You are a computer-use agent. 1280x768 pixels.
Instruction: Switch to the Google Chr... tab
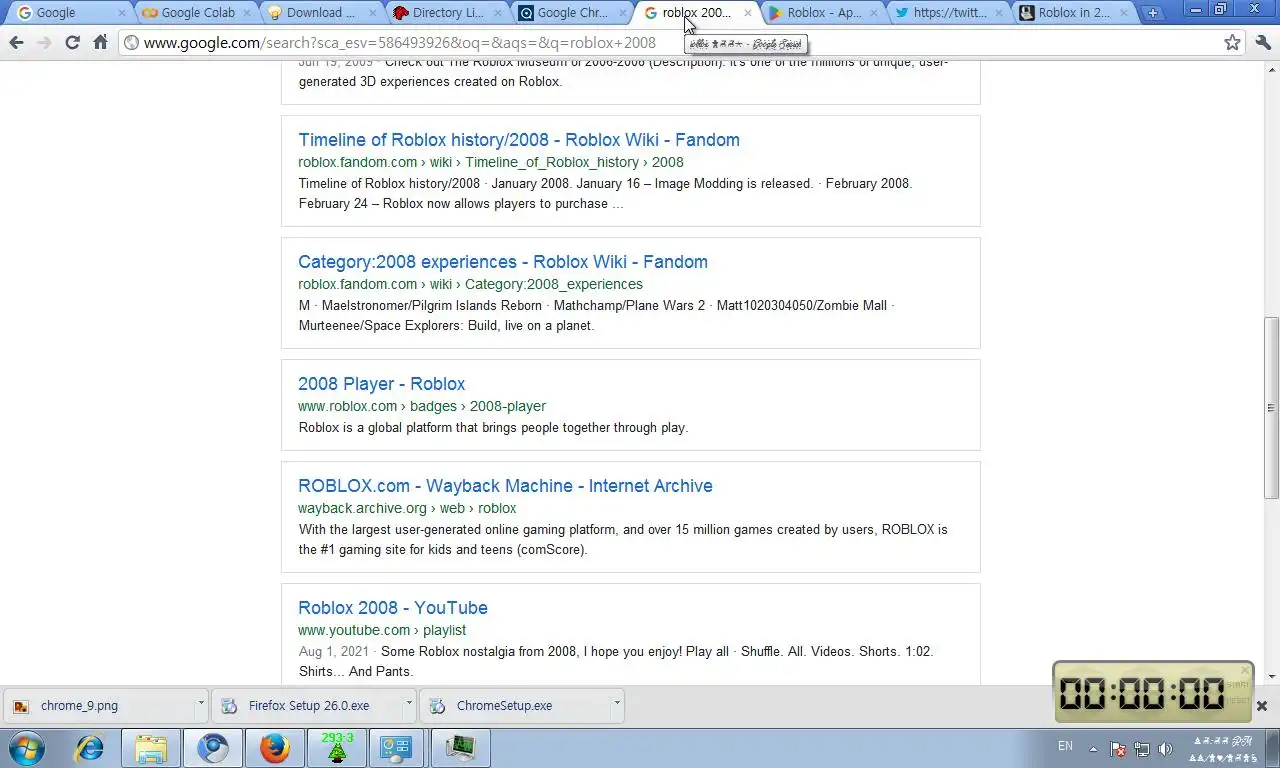pos(568,13)
